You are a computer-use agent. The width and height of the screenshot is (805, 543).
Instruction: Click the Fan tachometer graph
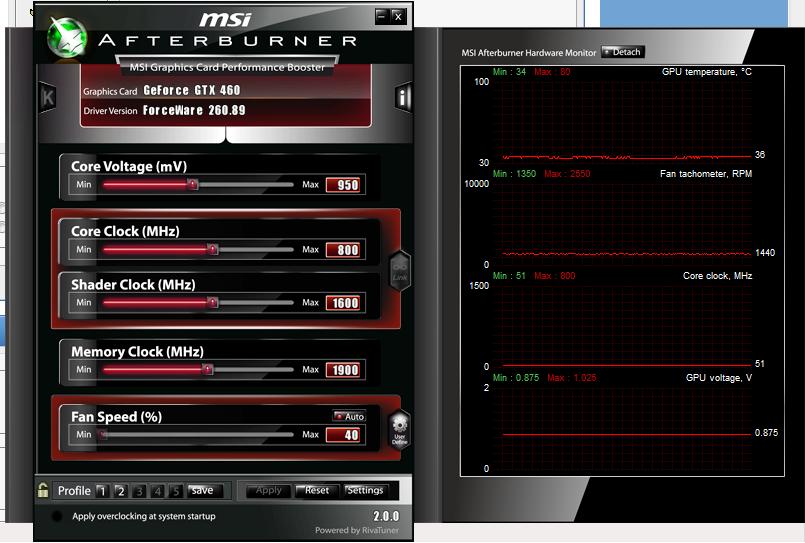click(x=622, y=222)
